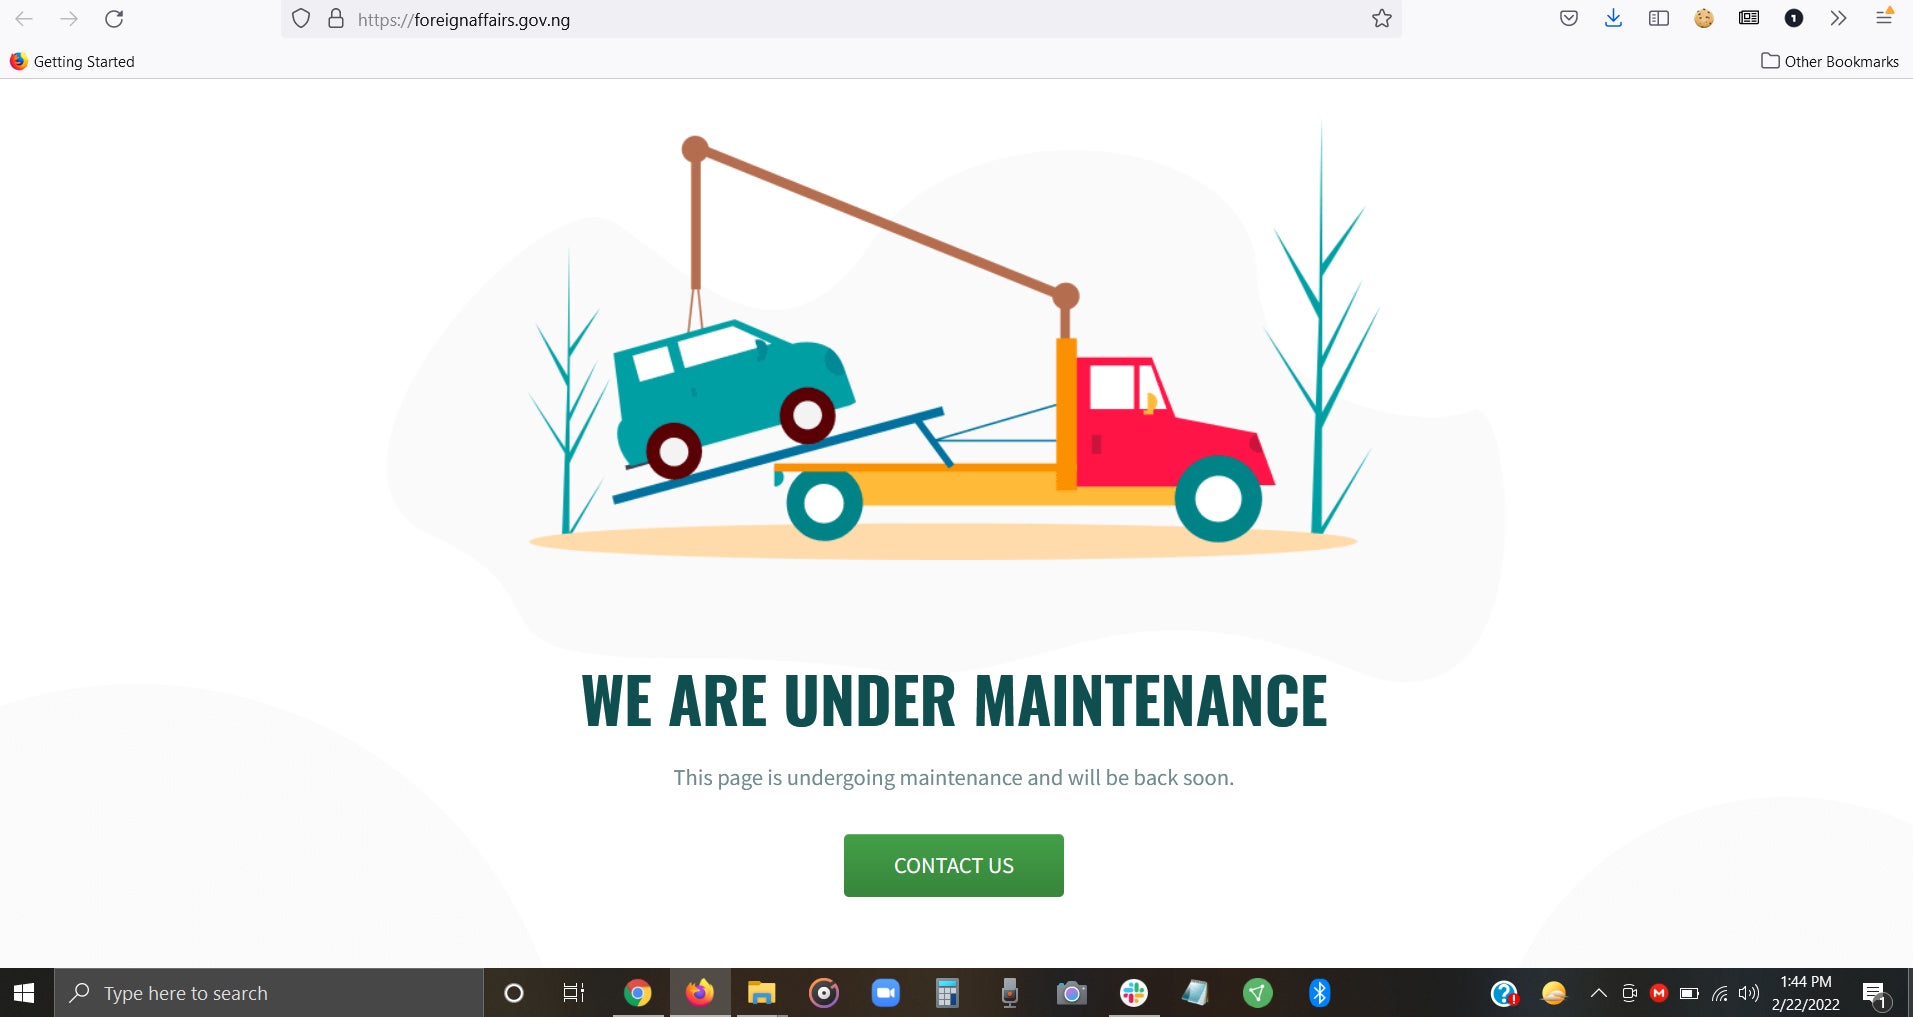
Task: Toggle the Firefox sidebar button
Action: pos(1659,18)
